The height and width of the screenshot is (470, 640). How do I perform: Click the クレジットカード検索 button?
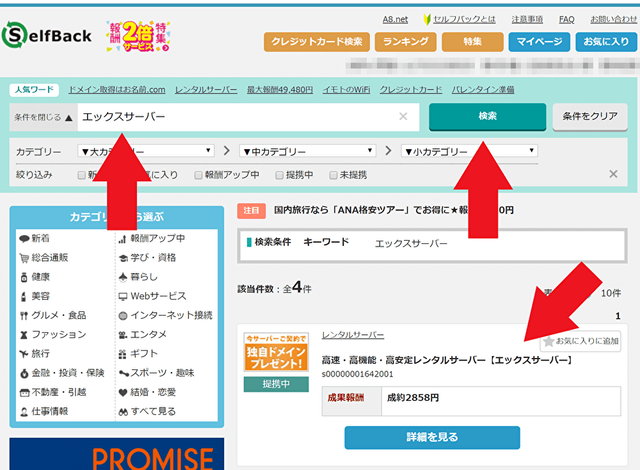(x=317, y=42)
